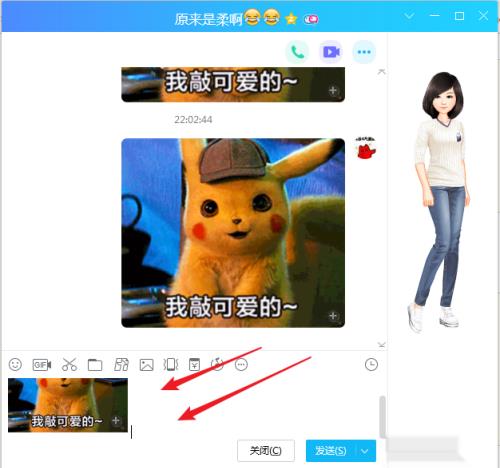The width and height of the screenshot is (500, 468).
Task: Open message history clock icon
Action: coord(371,364)
